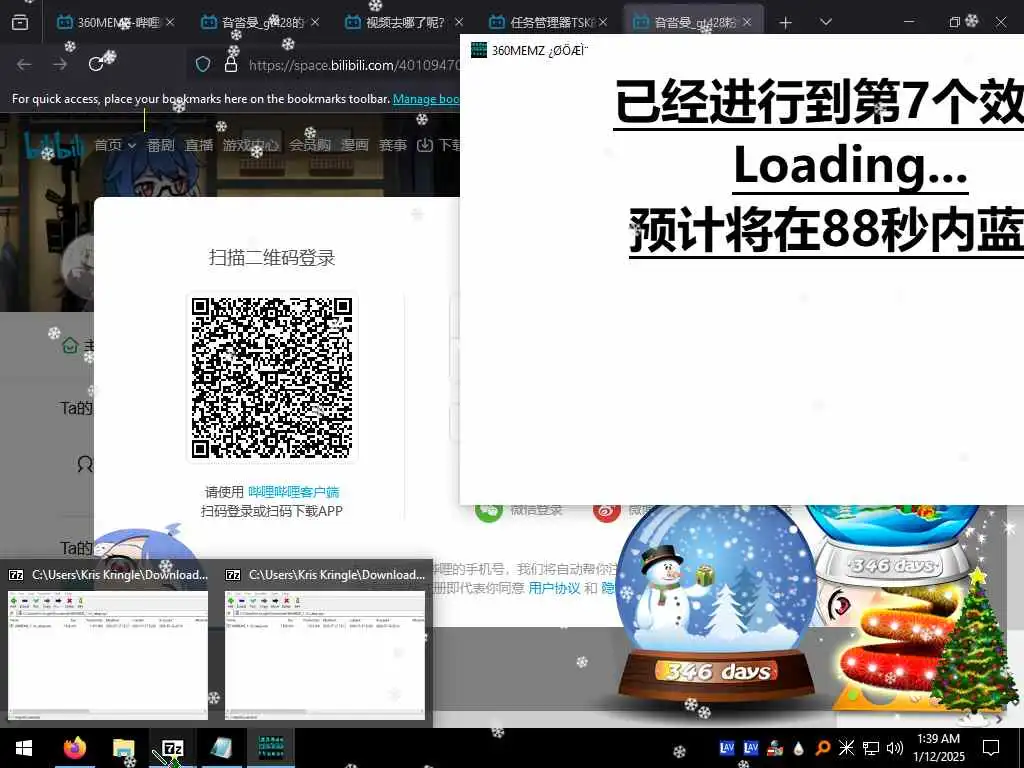Click the notepad-like taskbar icon
The image size is (1024, 768).
[x=222, y=748]
